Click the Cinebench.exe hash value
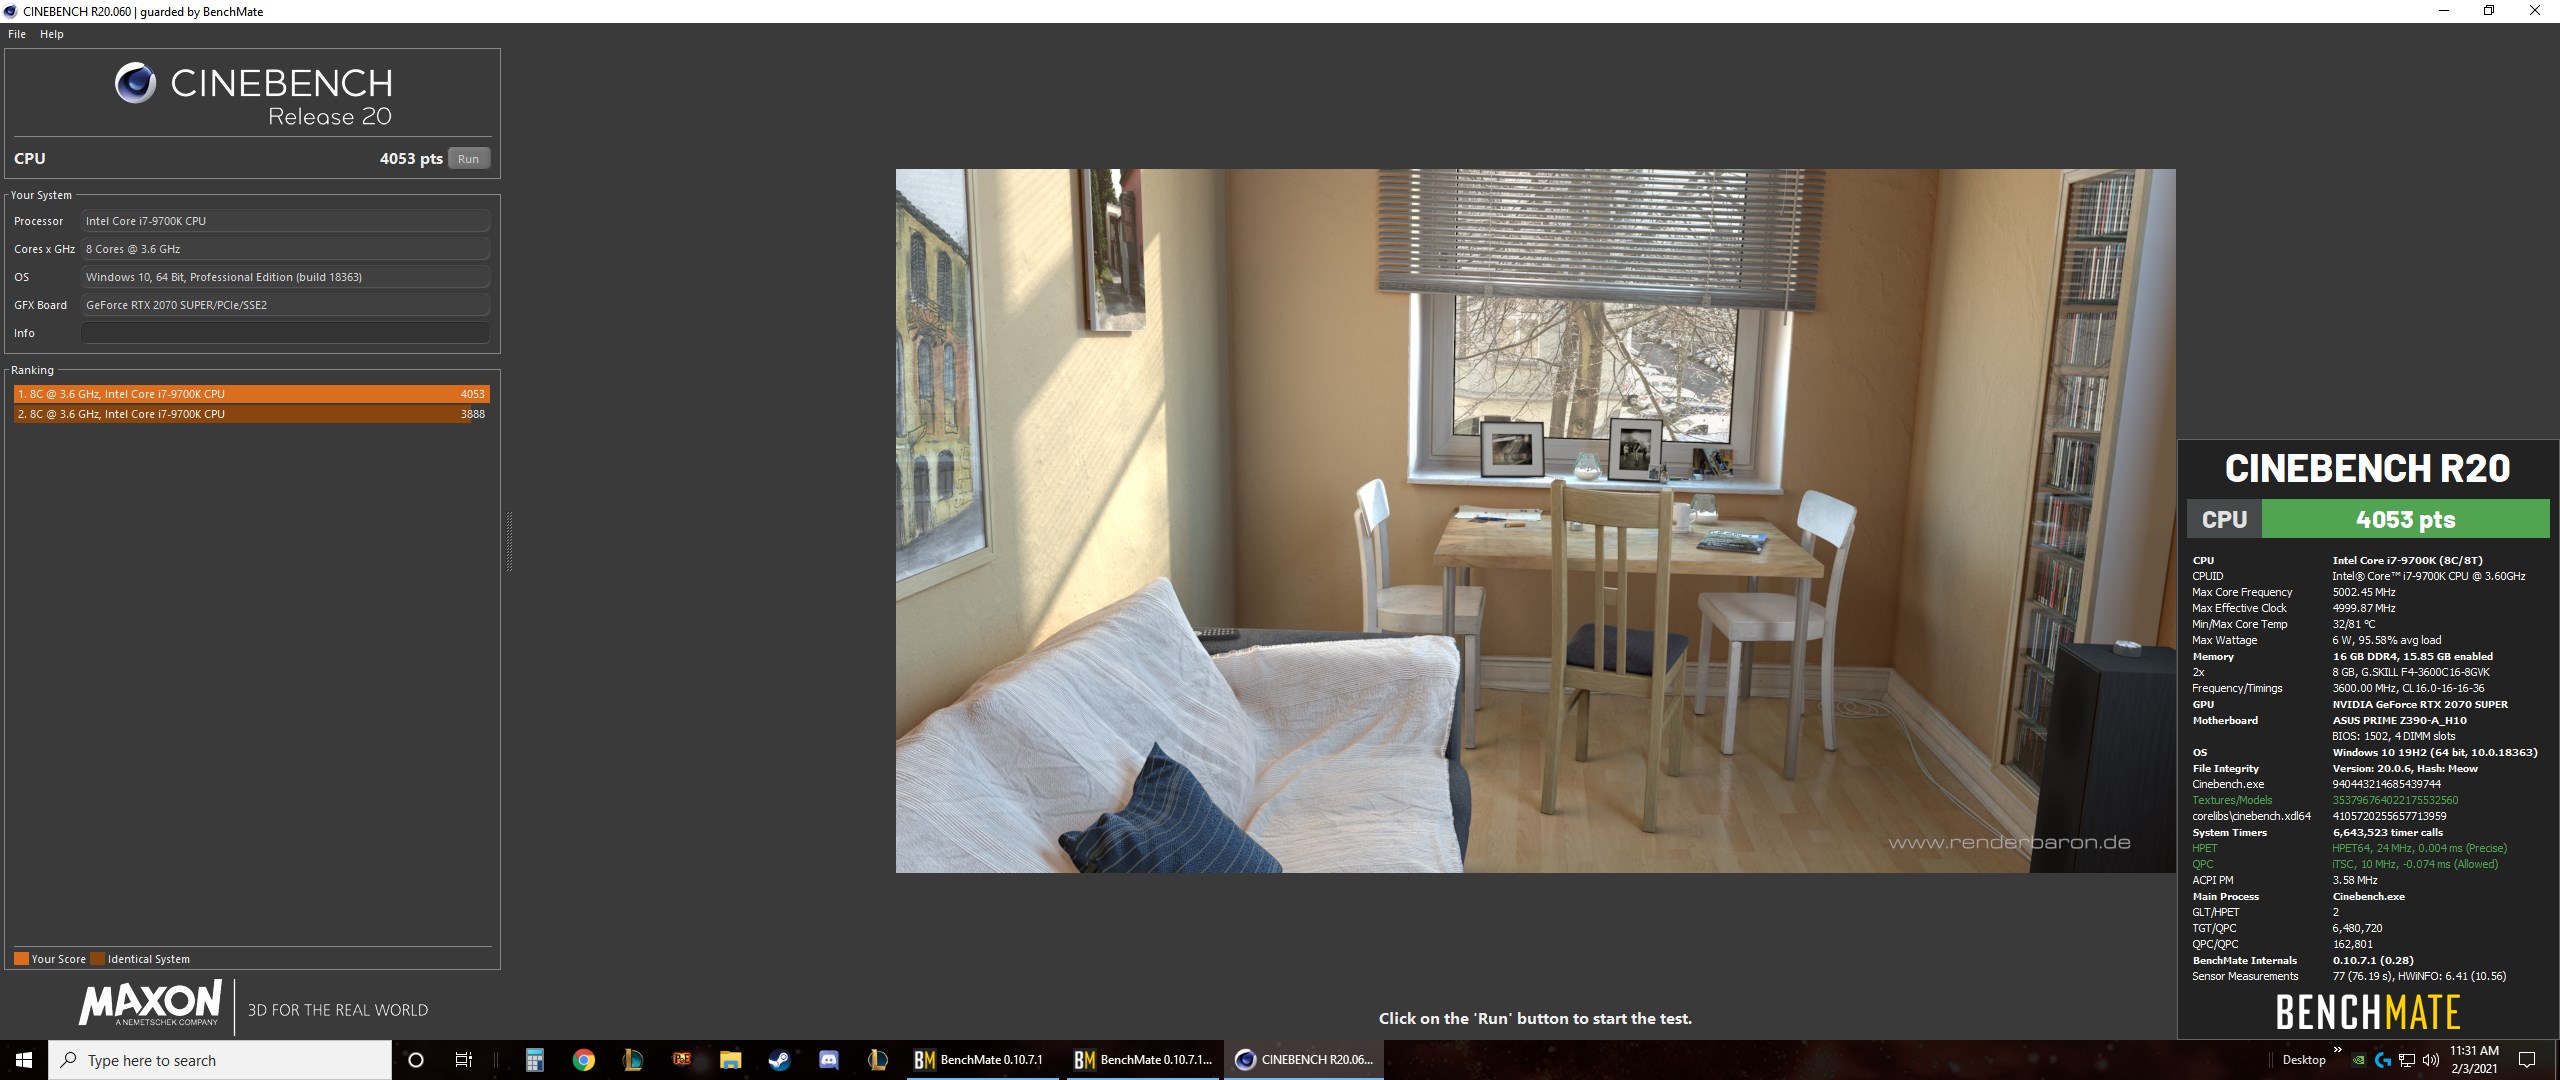The image size is (2560, 1080). [x=2386, y=784]
